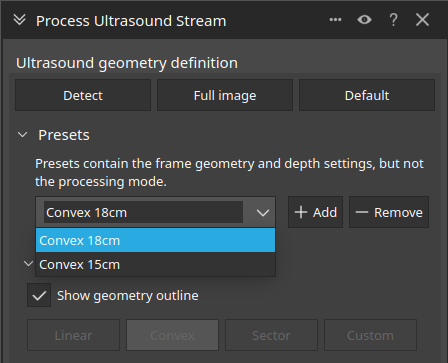Click the Convex 18cm combo text field
The width and height of the screenshot is (448, 363).
pos(143,212)
